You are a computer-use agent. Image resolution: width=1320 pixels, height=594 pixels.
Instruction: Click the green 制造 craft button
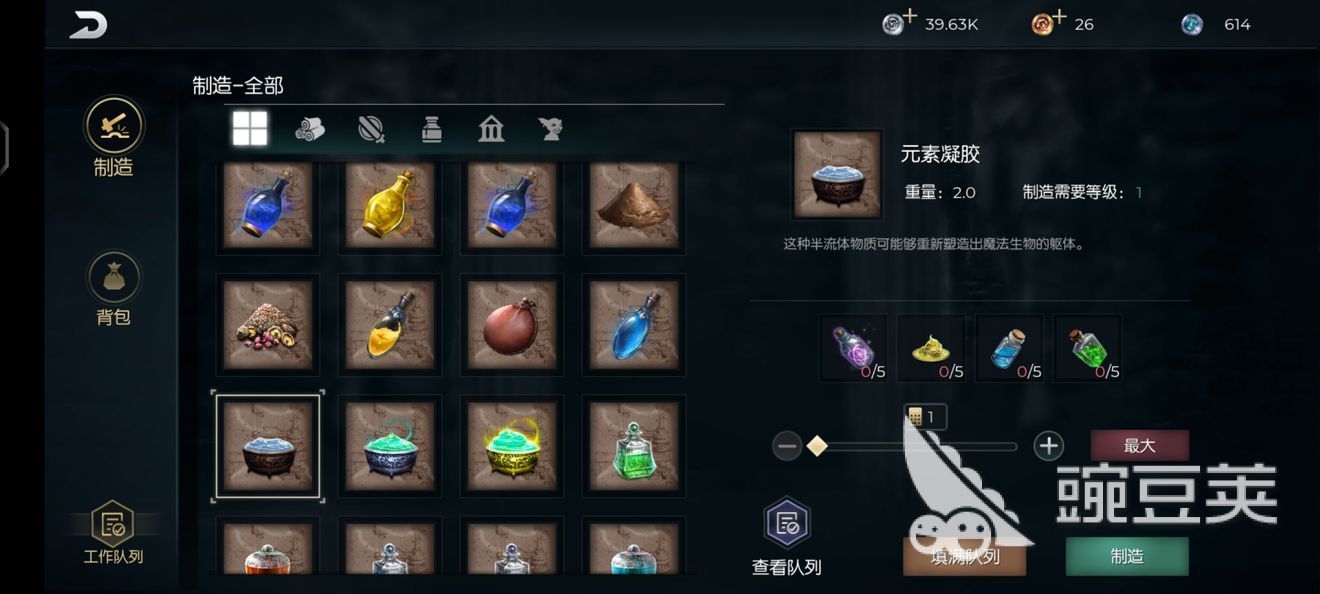pyautogui.click(x=1127, y=556)
